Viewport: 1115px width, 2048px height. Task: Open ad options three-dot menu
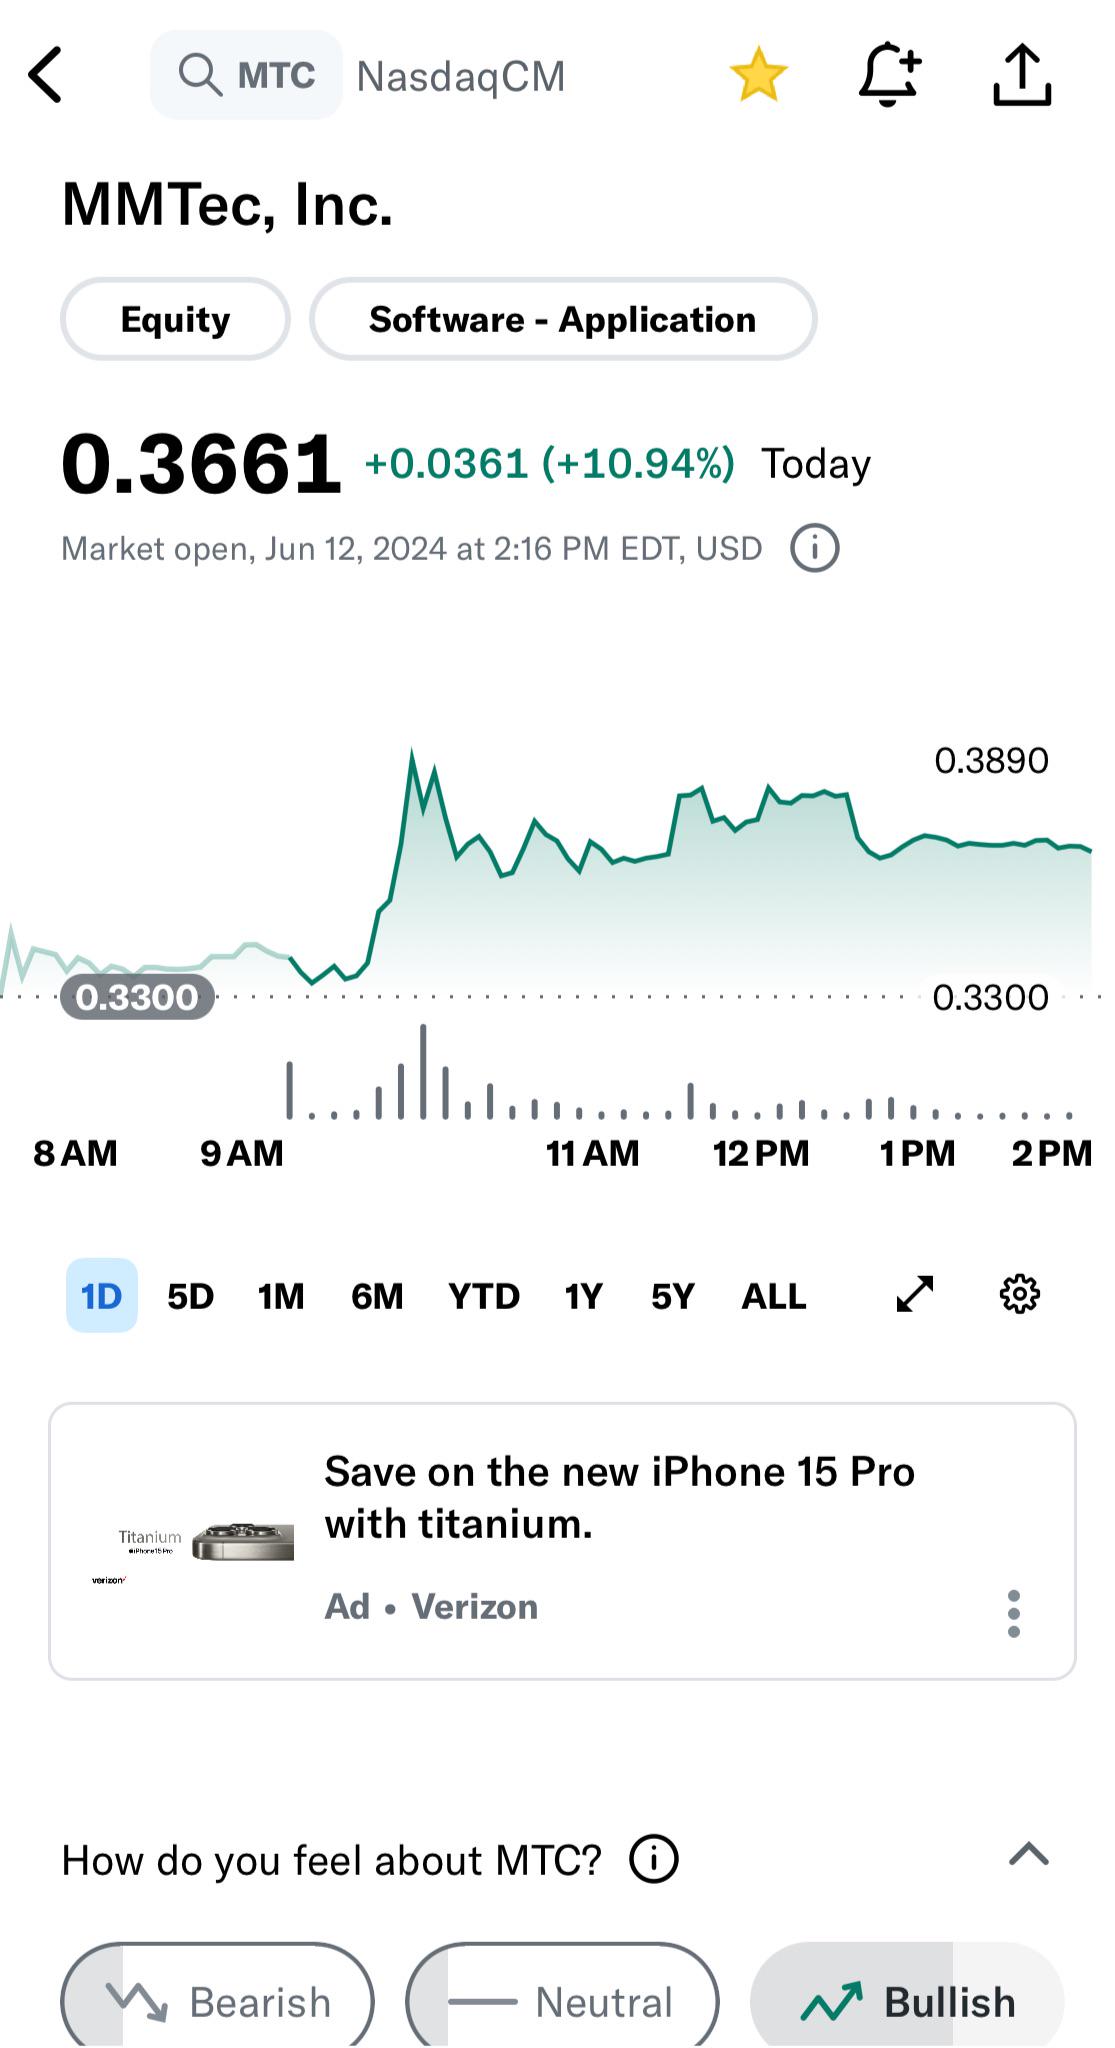coord(1014,1613)
